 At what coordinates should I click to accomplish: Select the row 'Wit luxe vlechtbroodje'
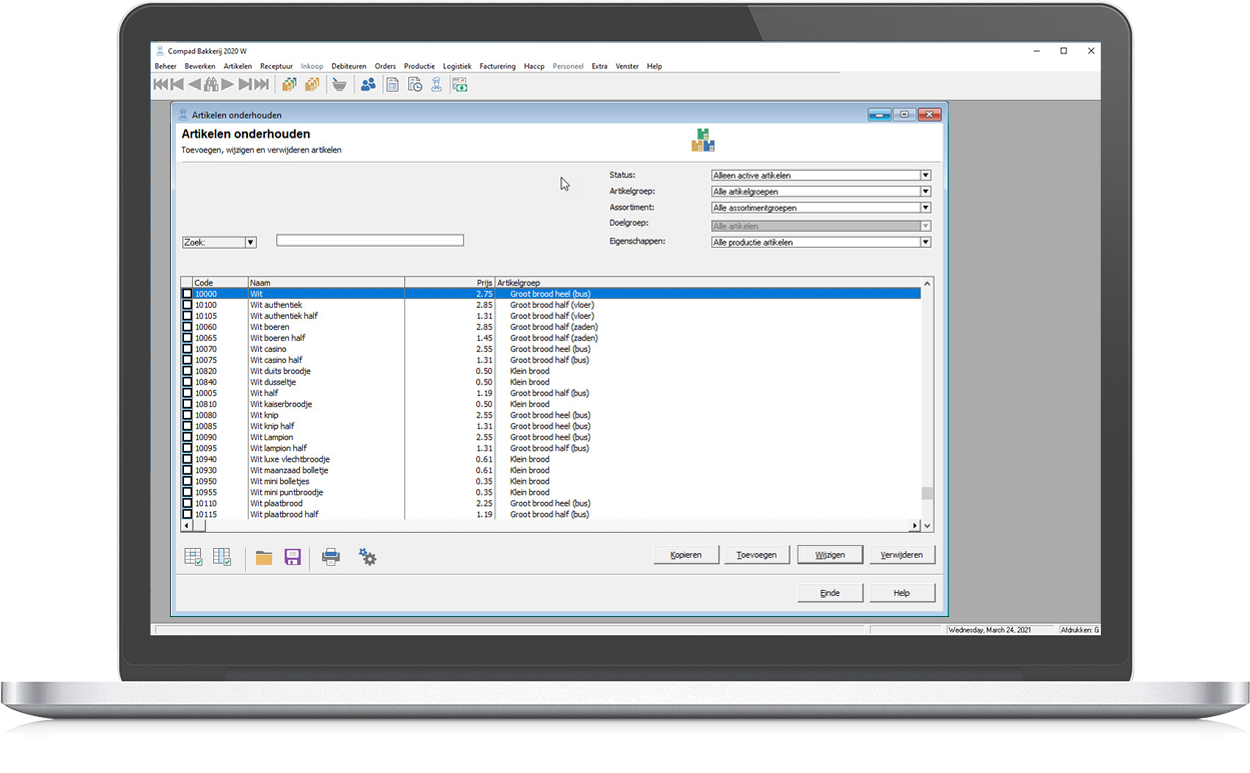(551, 459)
